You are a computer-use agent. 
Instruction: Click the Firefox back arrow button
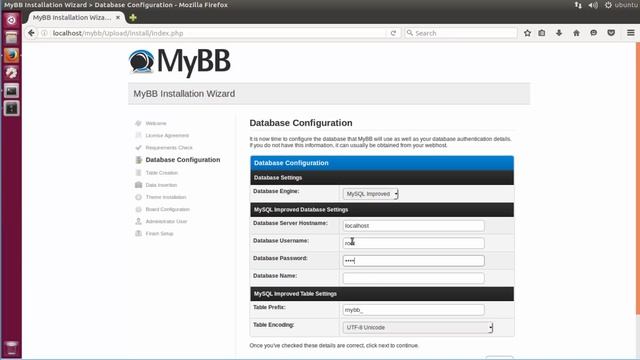pos(31,33)
